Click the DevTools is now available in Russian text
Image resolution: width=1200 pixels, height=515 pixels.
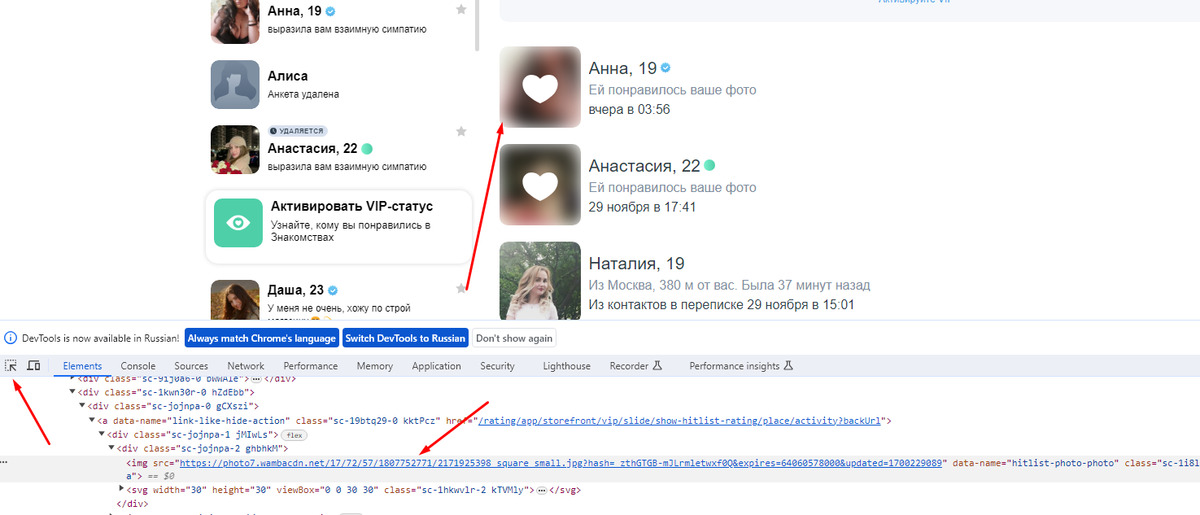[x=100, y=338]
